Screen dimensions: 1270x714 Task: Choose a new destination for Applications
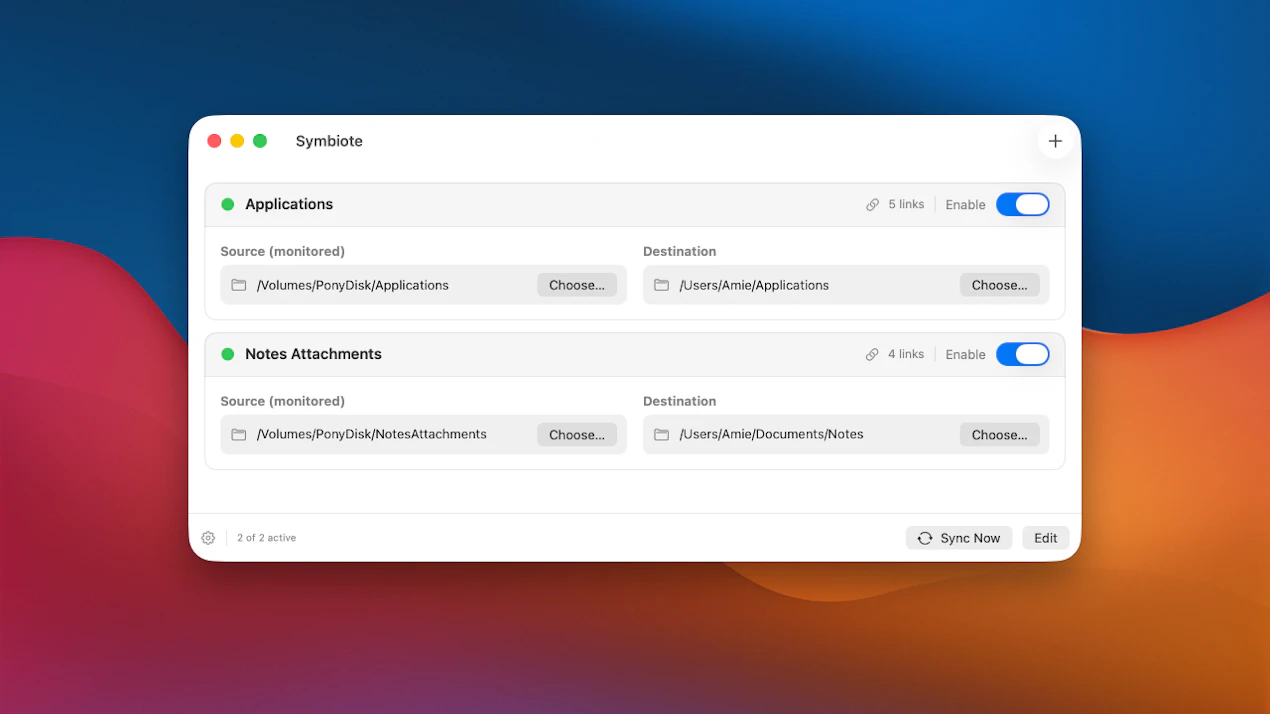[x=1000, y=285]
